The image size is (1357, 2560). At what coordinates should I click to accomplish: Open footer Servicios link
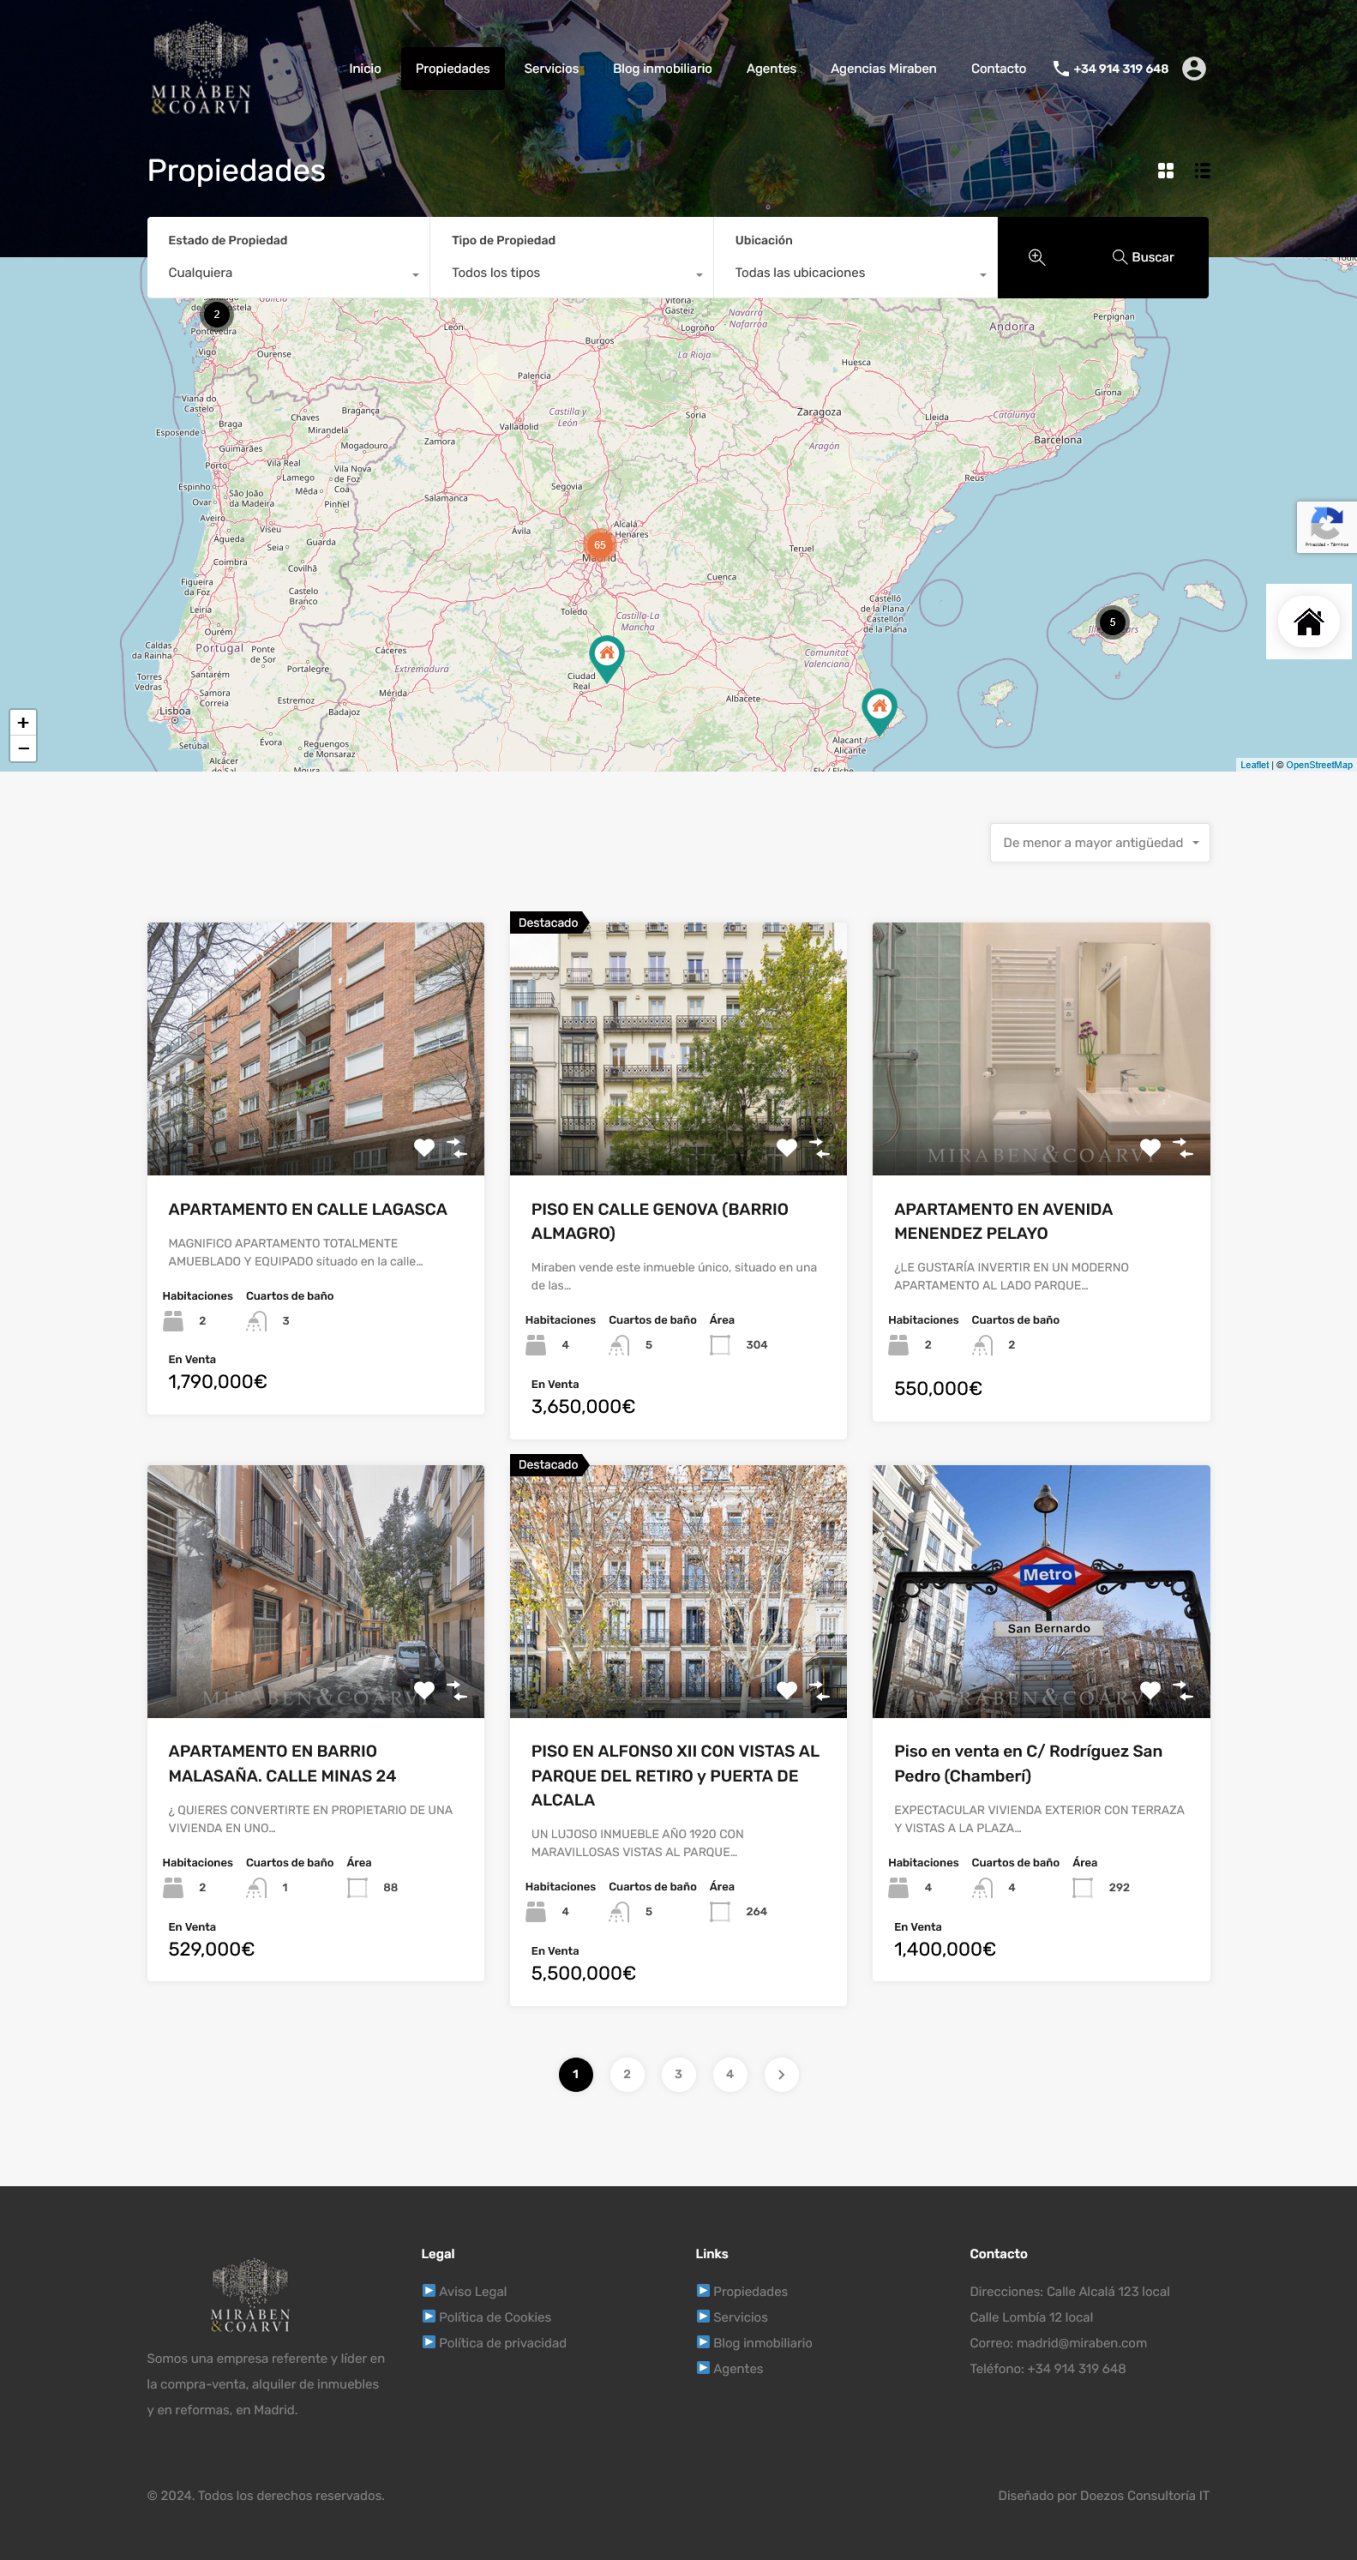[x=740, y=2317]
